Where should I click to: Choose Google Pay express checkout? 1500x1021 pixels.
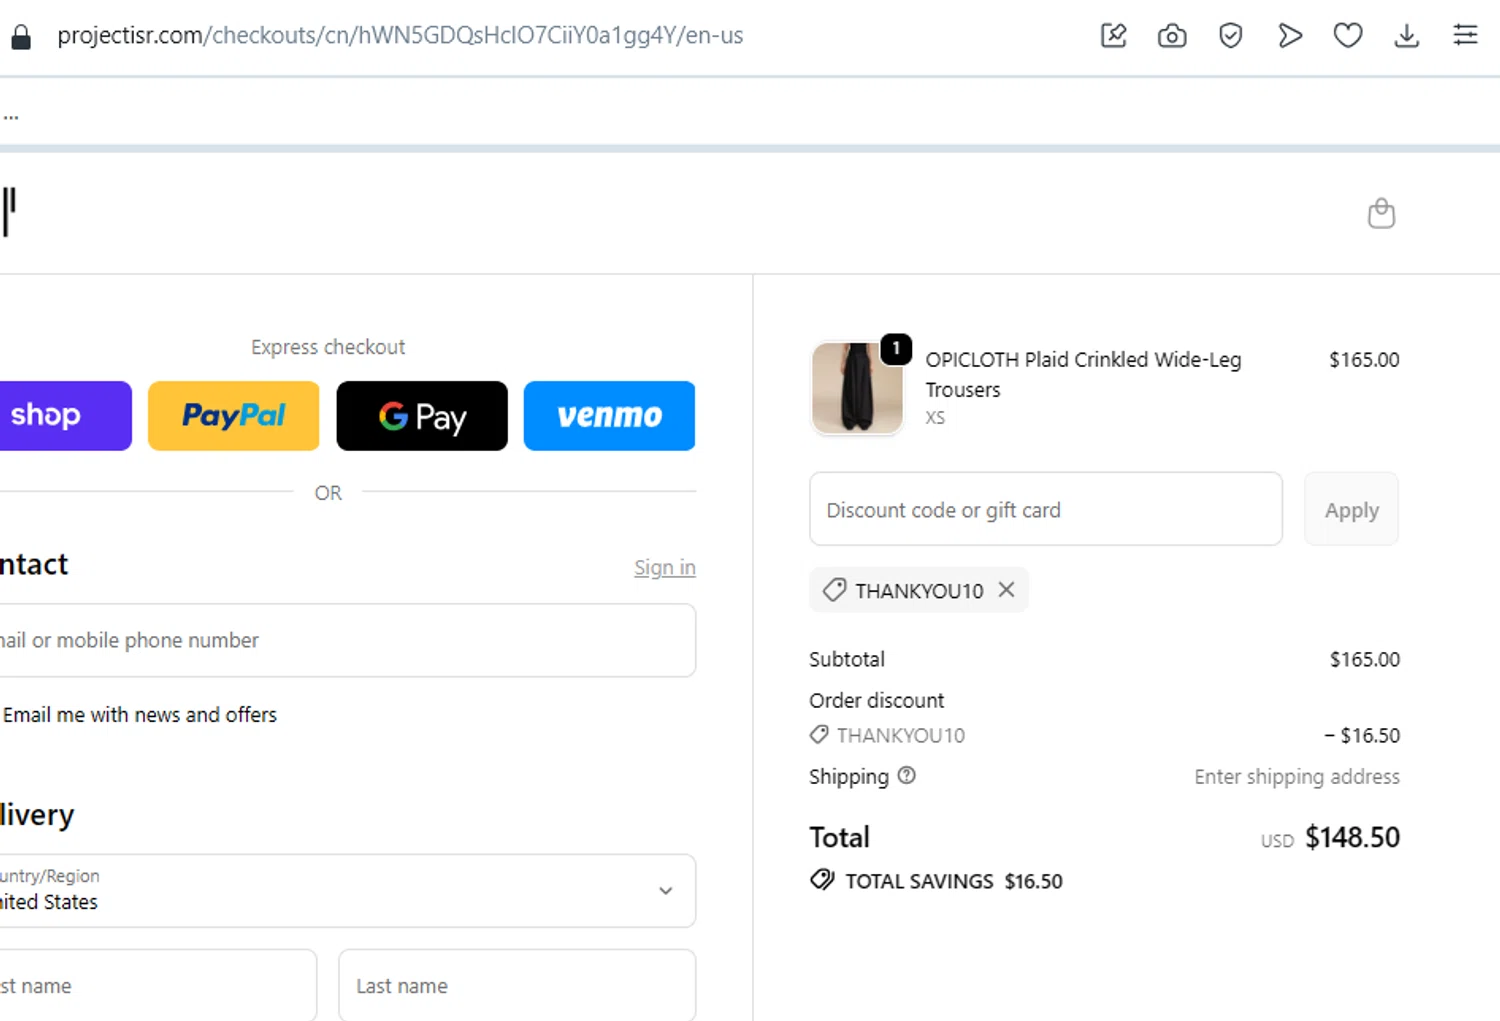point(422,416)
